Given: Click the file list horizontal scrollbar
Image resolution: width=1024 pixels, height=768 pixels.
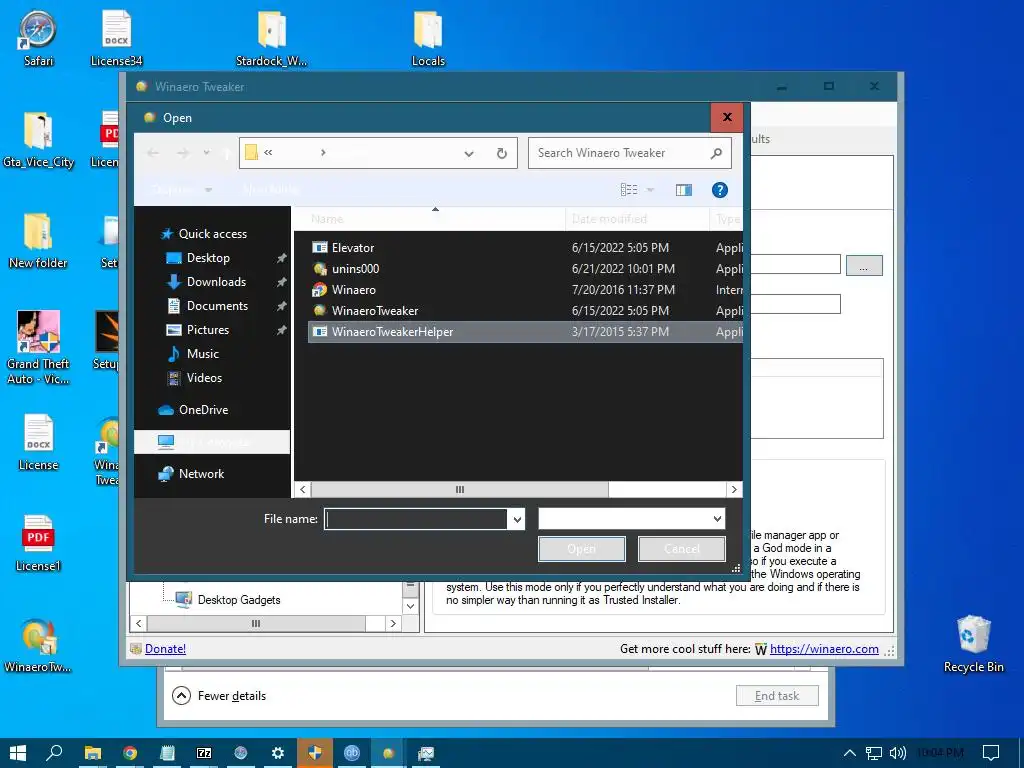Looking at the screenshot, I should (x=460, y=489).
